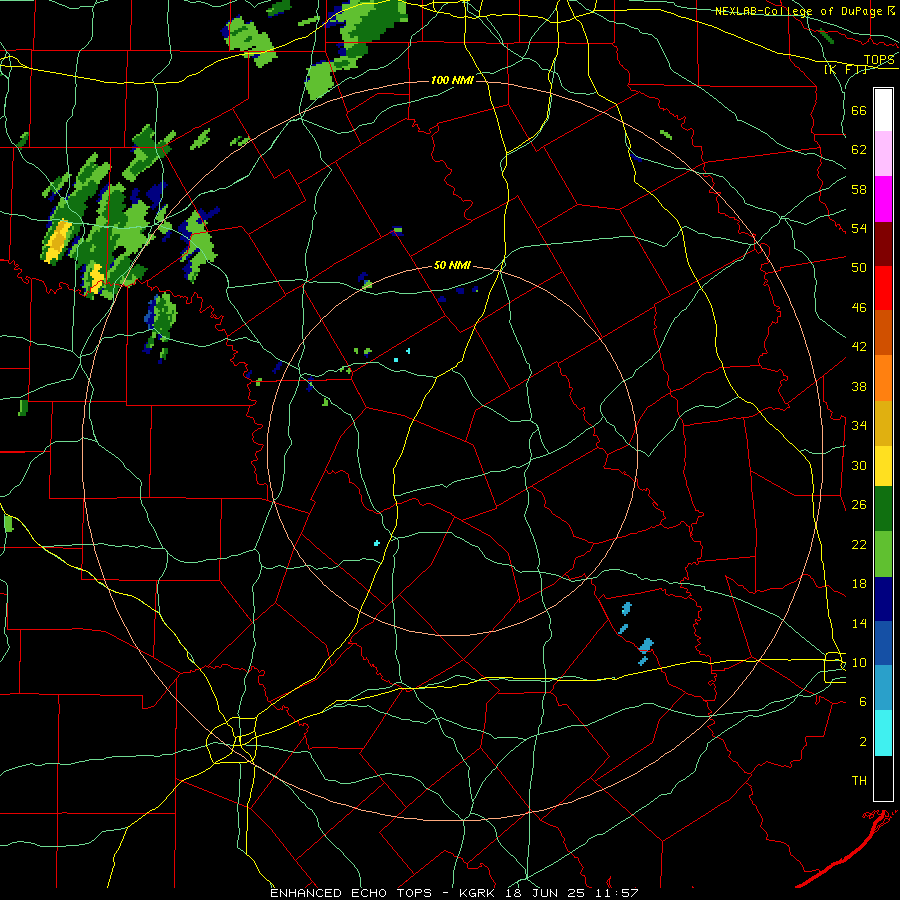
Task: Click the magenta legend swatch
Action: pyautogui.click(x=883, y=199)
